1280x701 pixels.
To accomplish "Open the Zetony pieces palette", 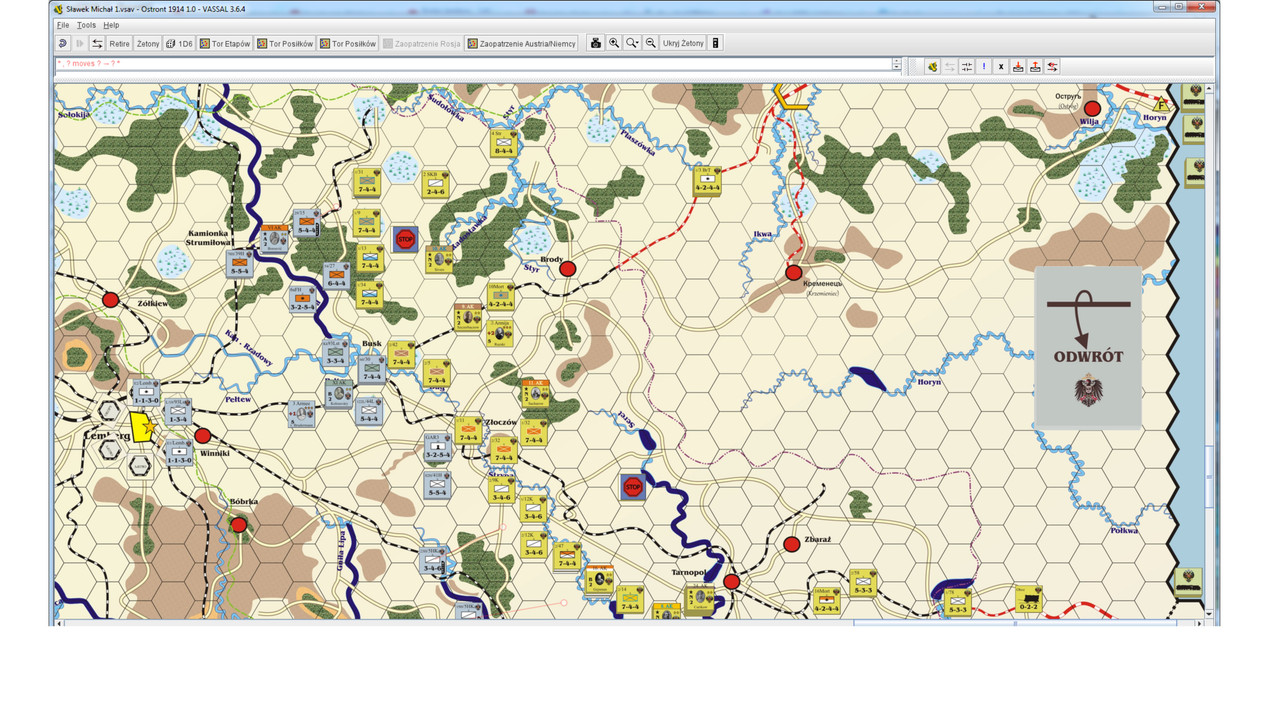I will (x=148, y=43).
